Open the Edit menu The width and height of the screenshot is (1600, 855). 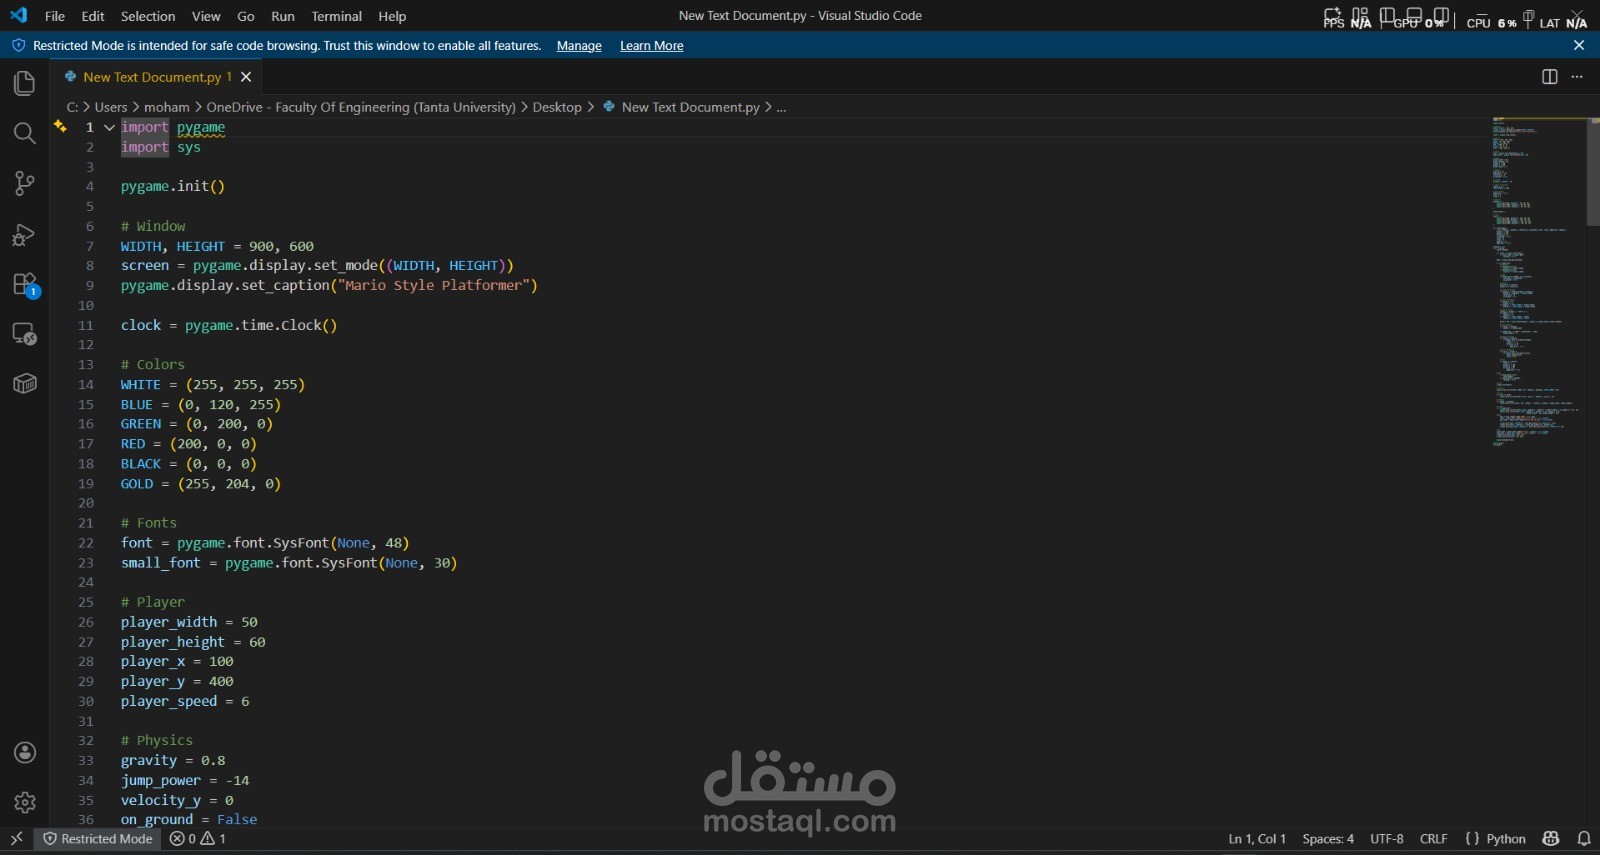(x=93, y=16)
